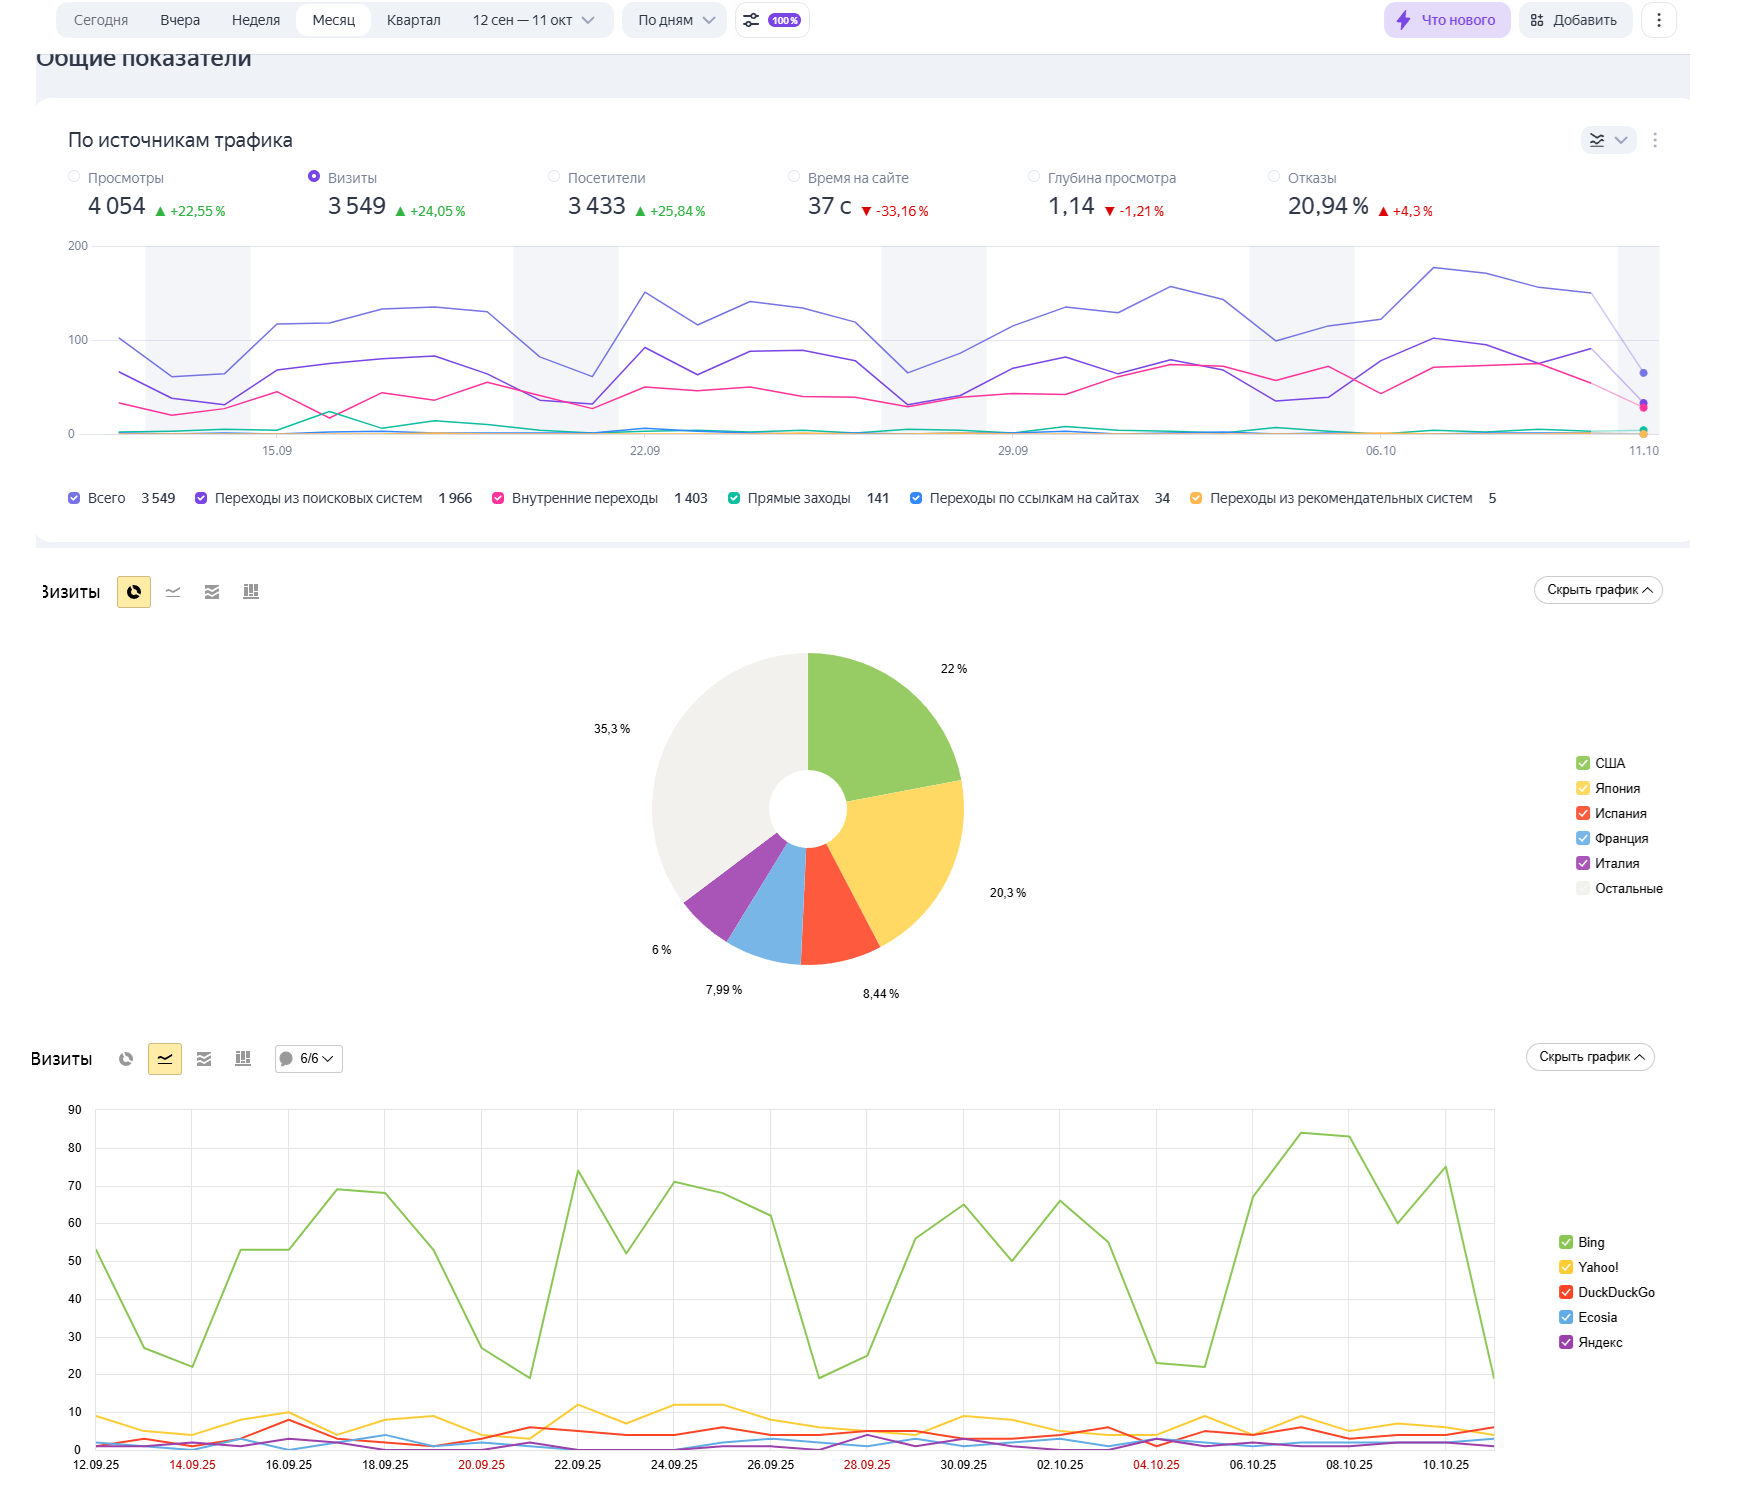Open the date range 12 сен — 11 окт dropdown
Viewport: 1739px width, 1488px height.
(x=533, y=20)
